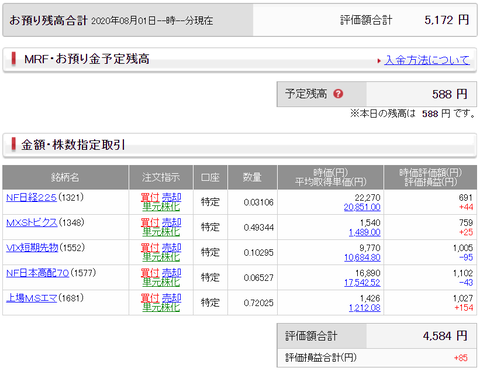Open average cost 1,212.08 link
480x371 pixels.
point(365,308)
